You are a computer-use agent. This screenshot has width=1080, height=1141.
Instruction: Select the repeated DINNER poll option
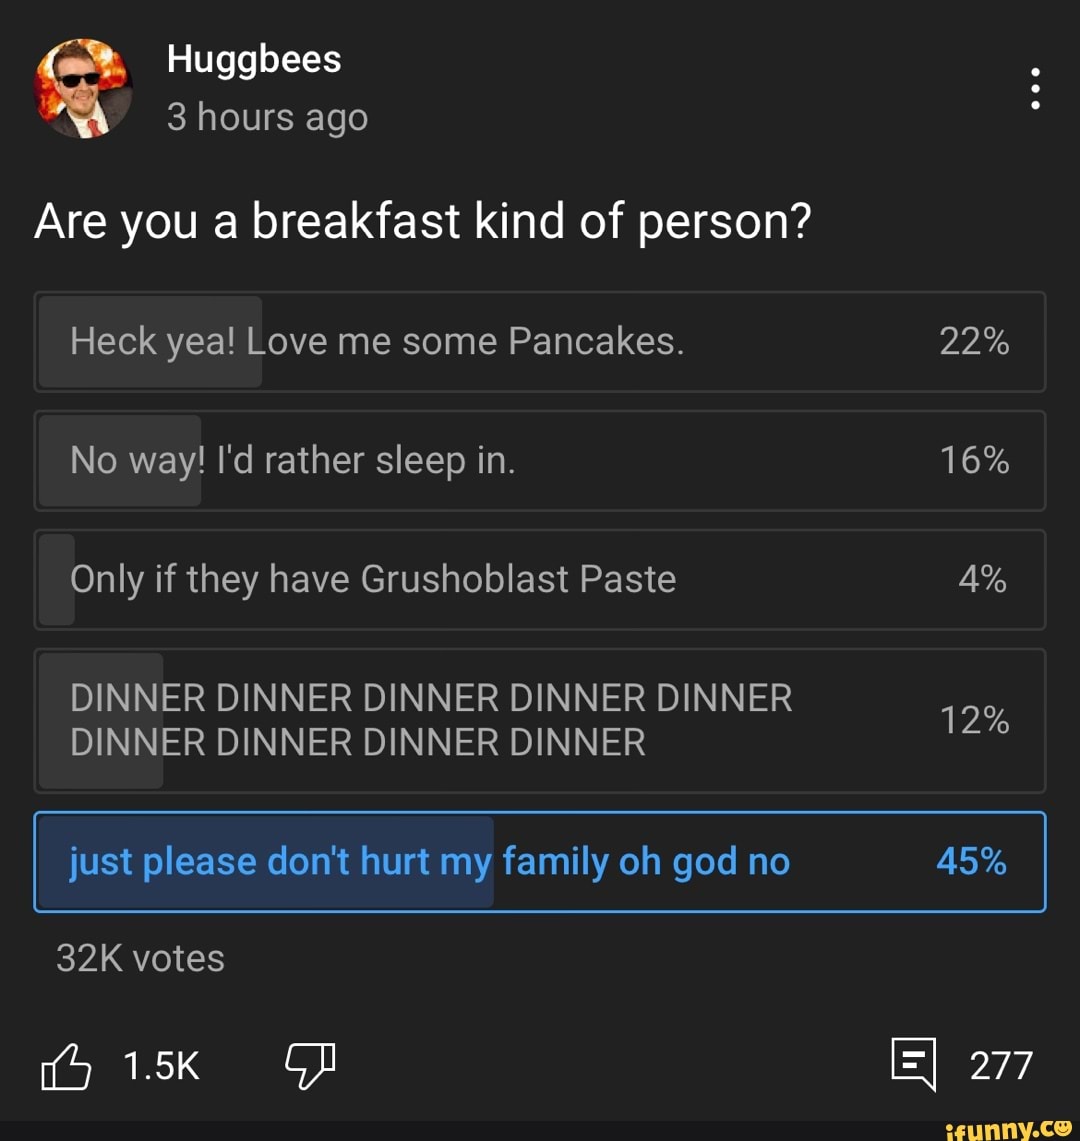click(540, 721)
